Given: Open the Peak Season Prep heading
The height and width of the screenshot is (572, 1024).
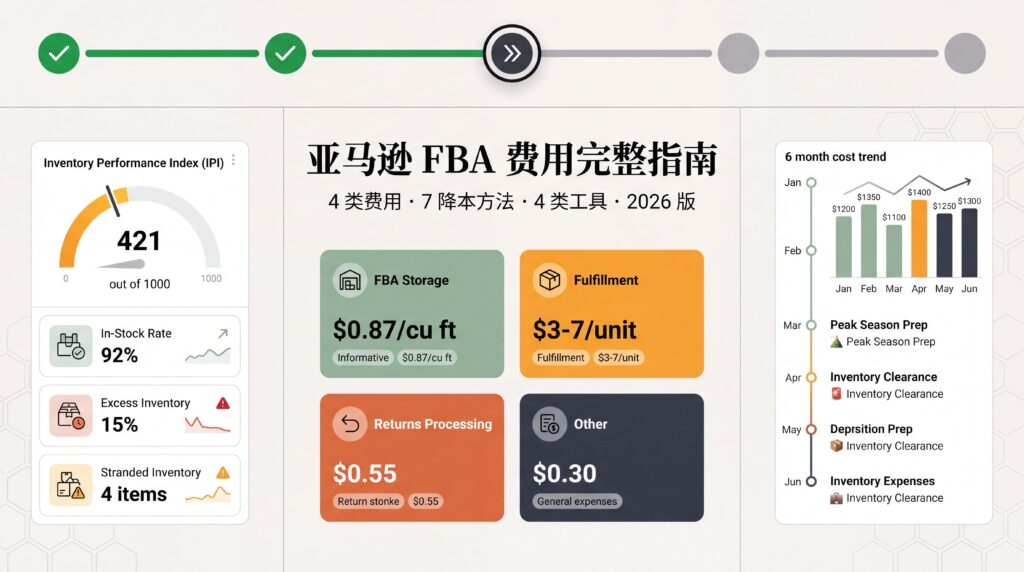Looking at the screenshot, I should click(878, 325).
